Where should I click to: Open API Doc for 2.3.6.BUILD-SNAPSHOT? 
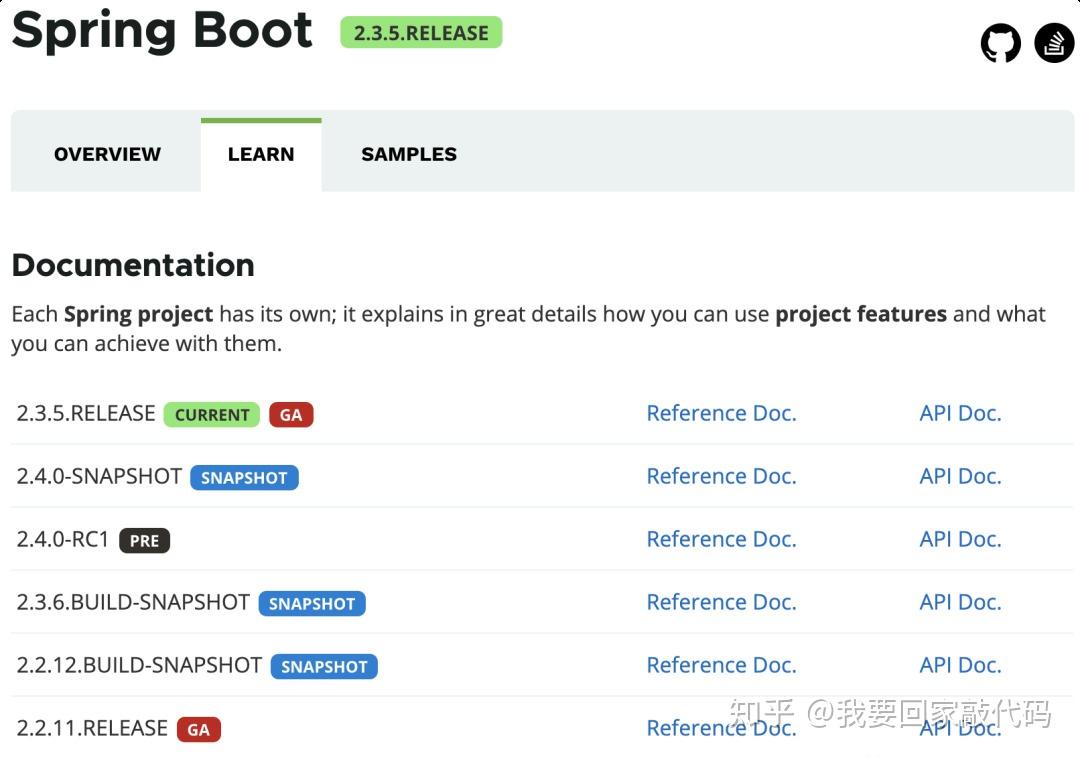click(960, 602)
